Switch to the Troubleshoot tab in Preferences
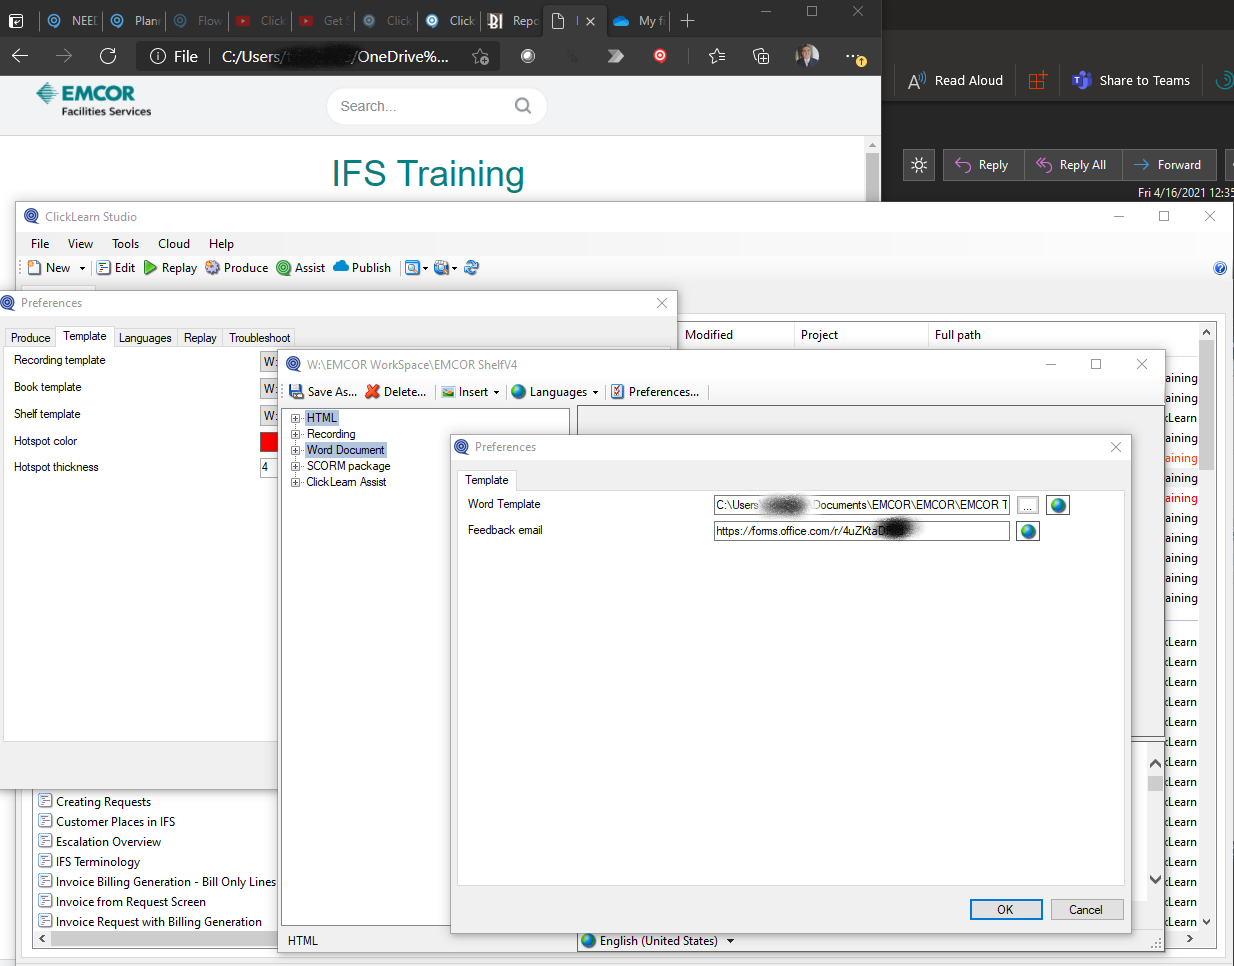The width and height of the screenshot is (1234, 966). click(x=260, y=338)
